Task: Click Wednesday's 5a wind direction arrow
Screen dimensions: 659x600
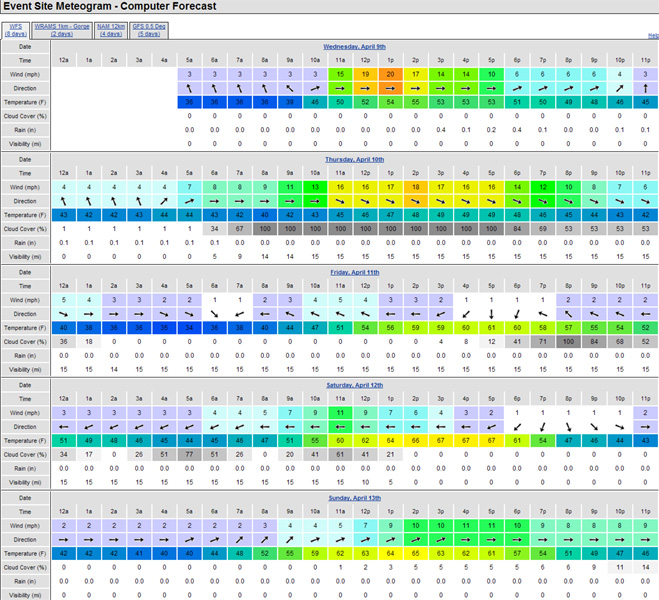Action: pyautogui.click(x=190, y=88)
